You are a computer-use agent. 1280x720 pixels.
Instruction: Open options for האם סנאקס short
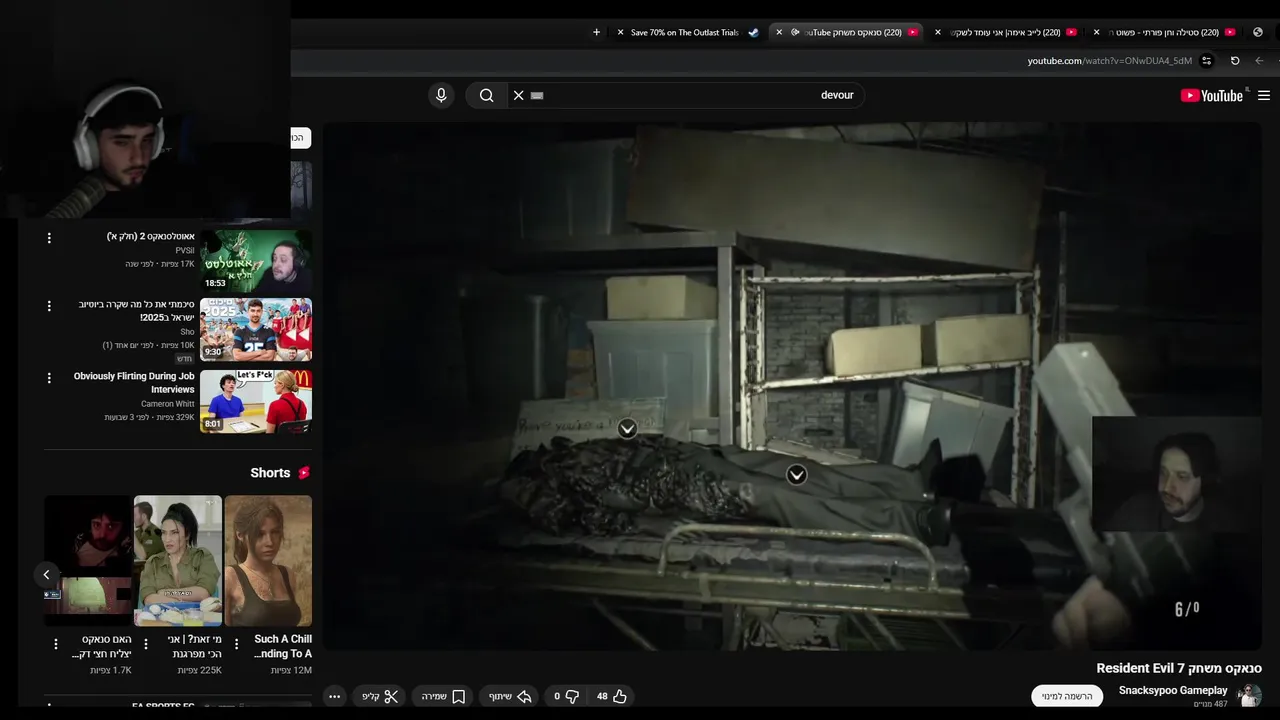(x=56, y=644)
